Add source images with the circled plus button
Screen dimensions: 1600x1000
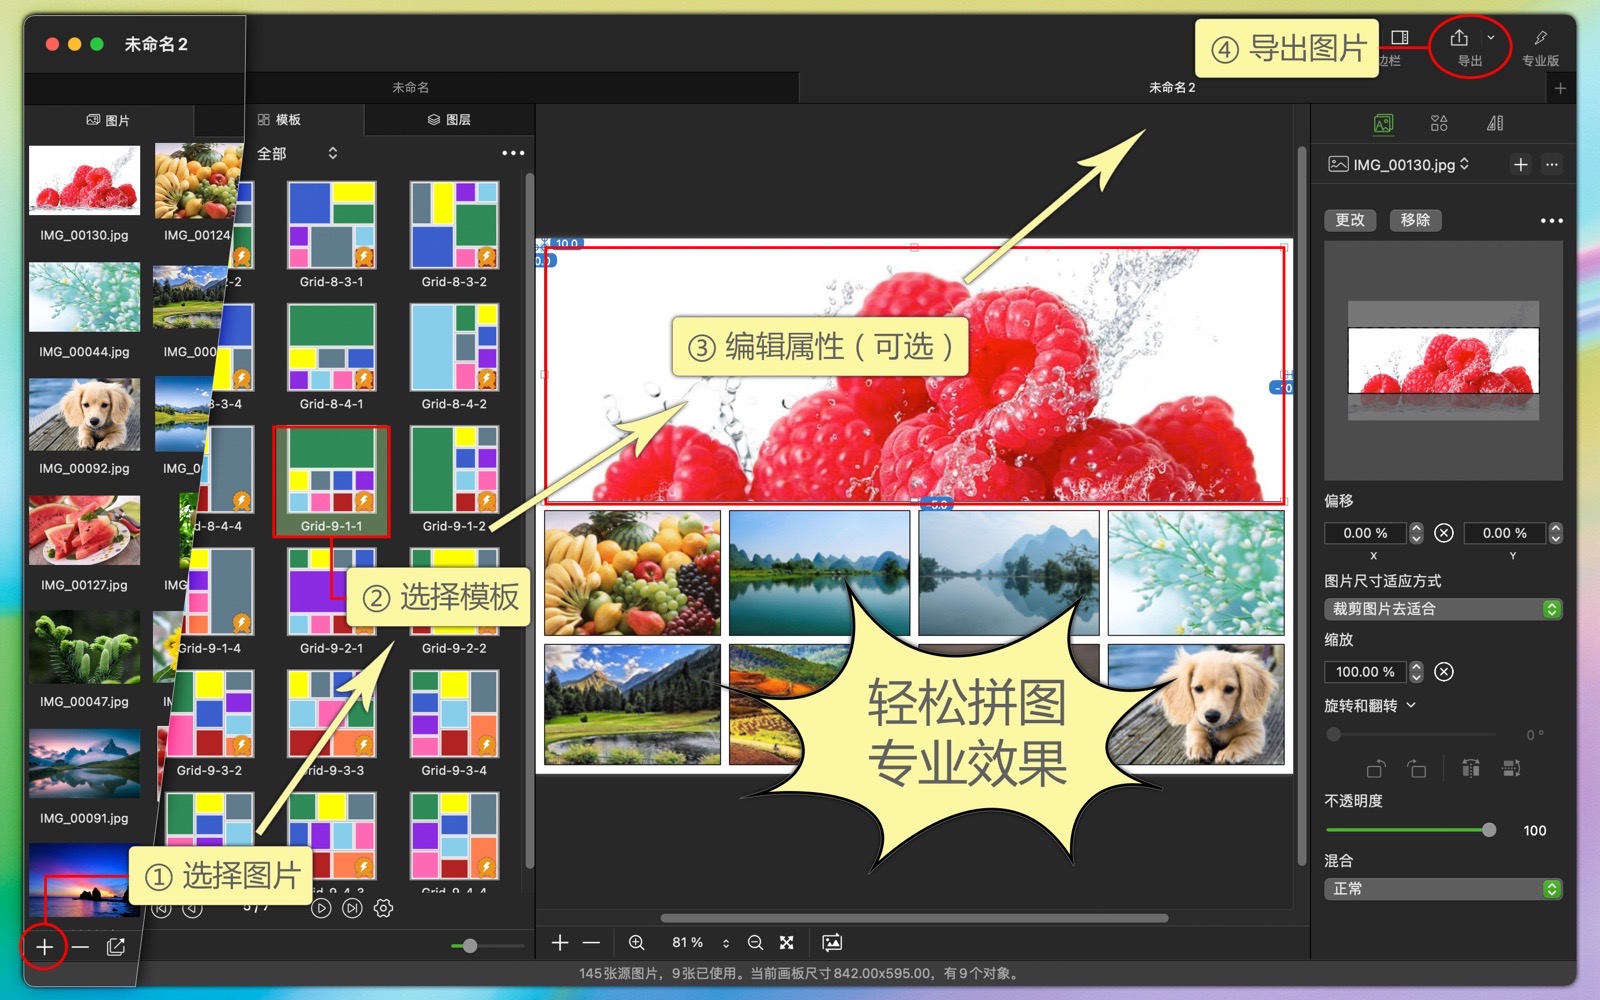click(44, 947)
